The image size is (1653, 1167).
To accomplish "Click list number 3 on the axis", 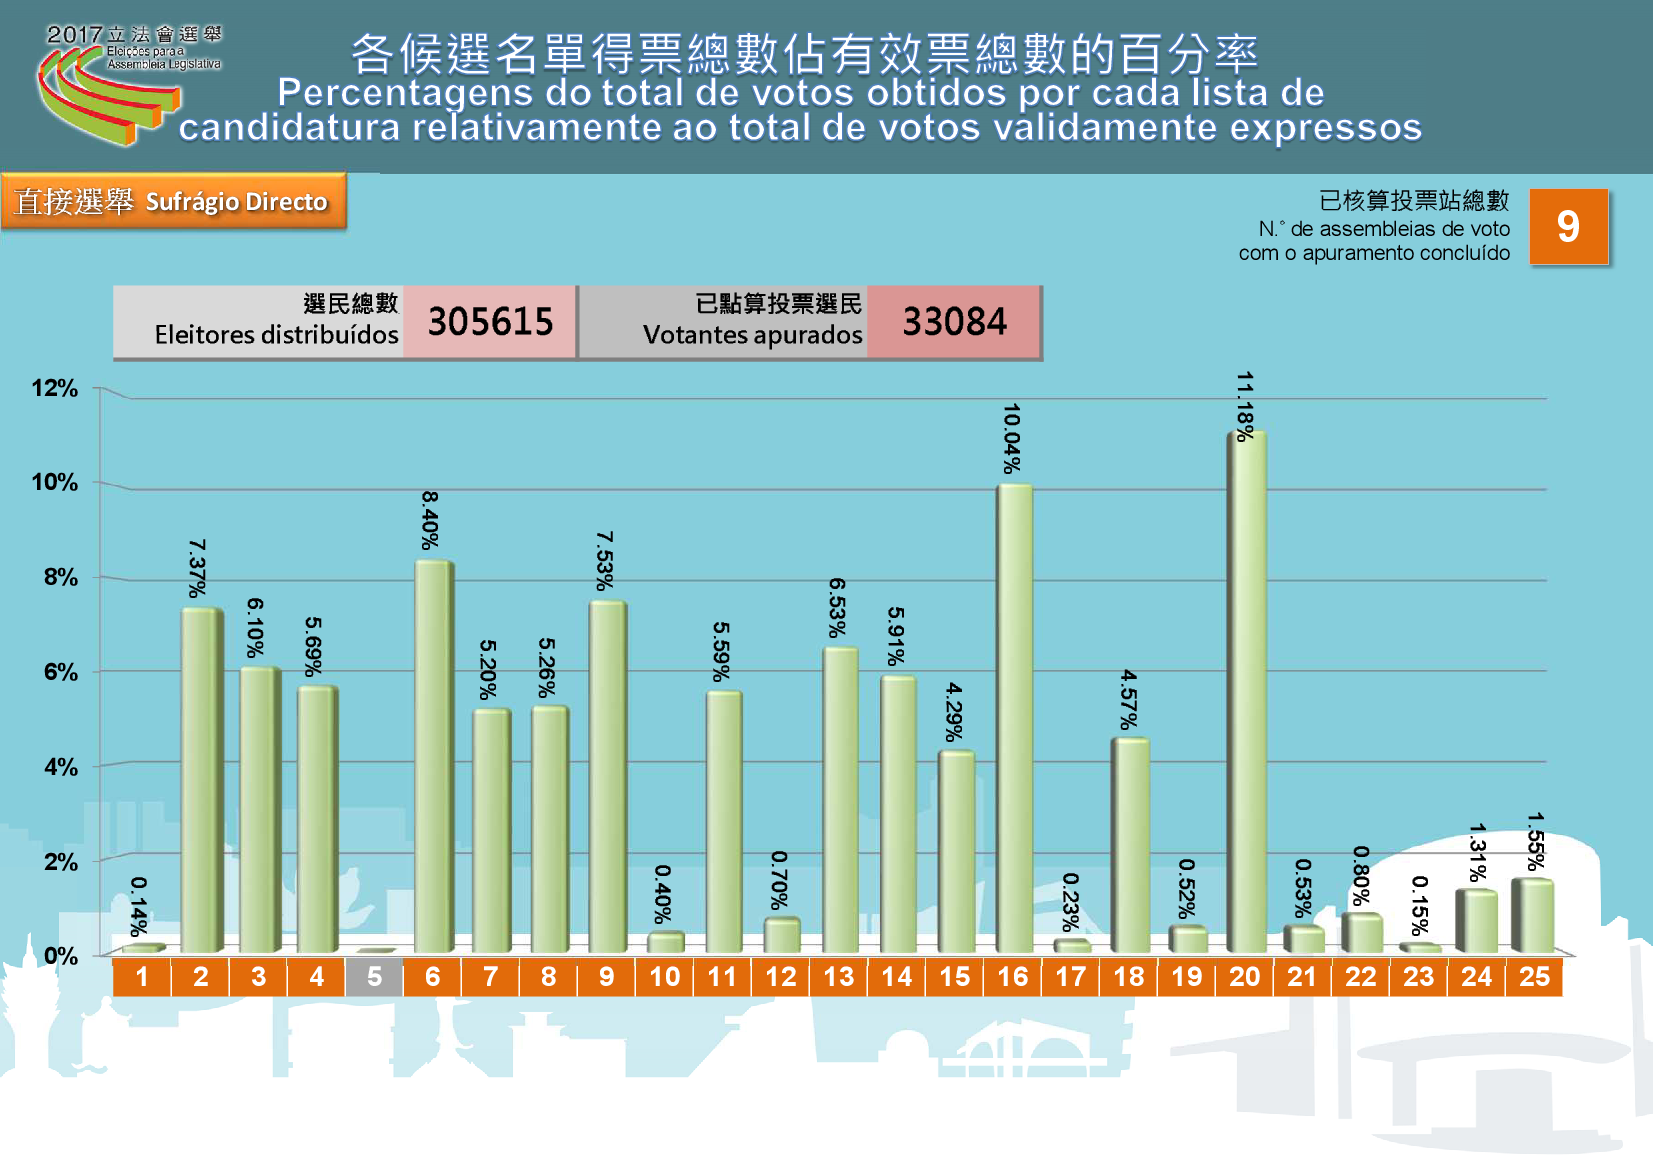I will 258,977.
